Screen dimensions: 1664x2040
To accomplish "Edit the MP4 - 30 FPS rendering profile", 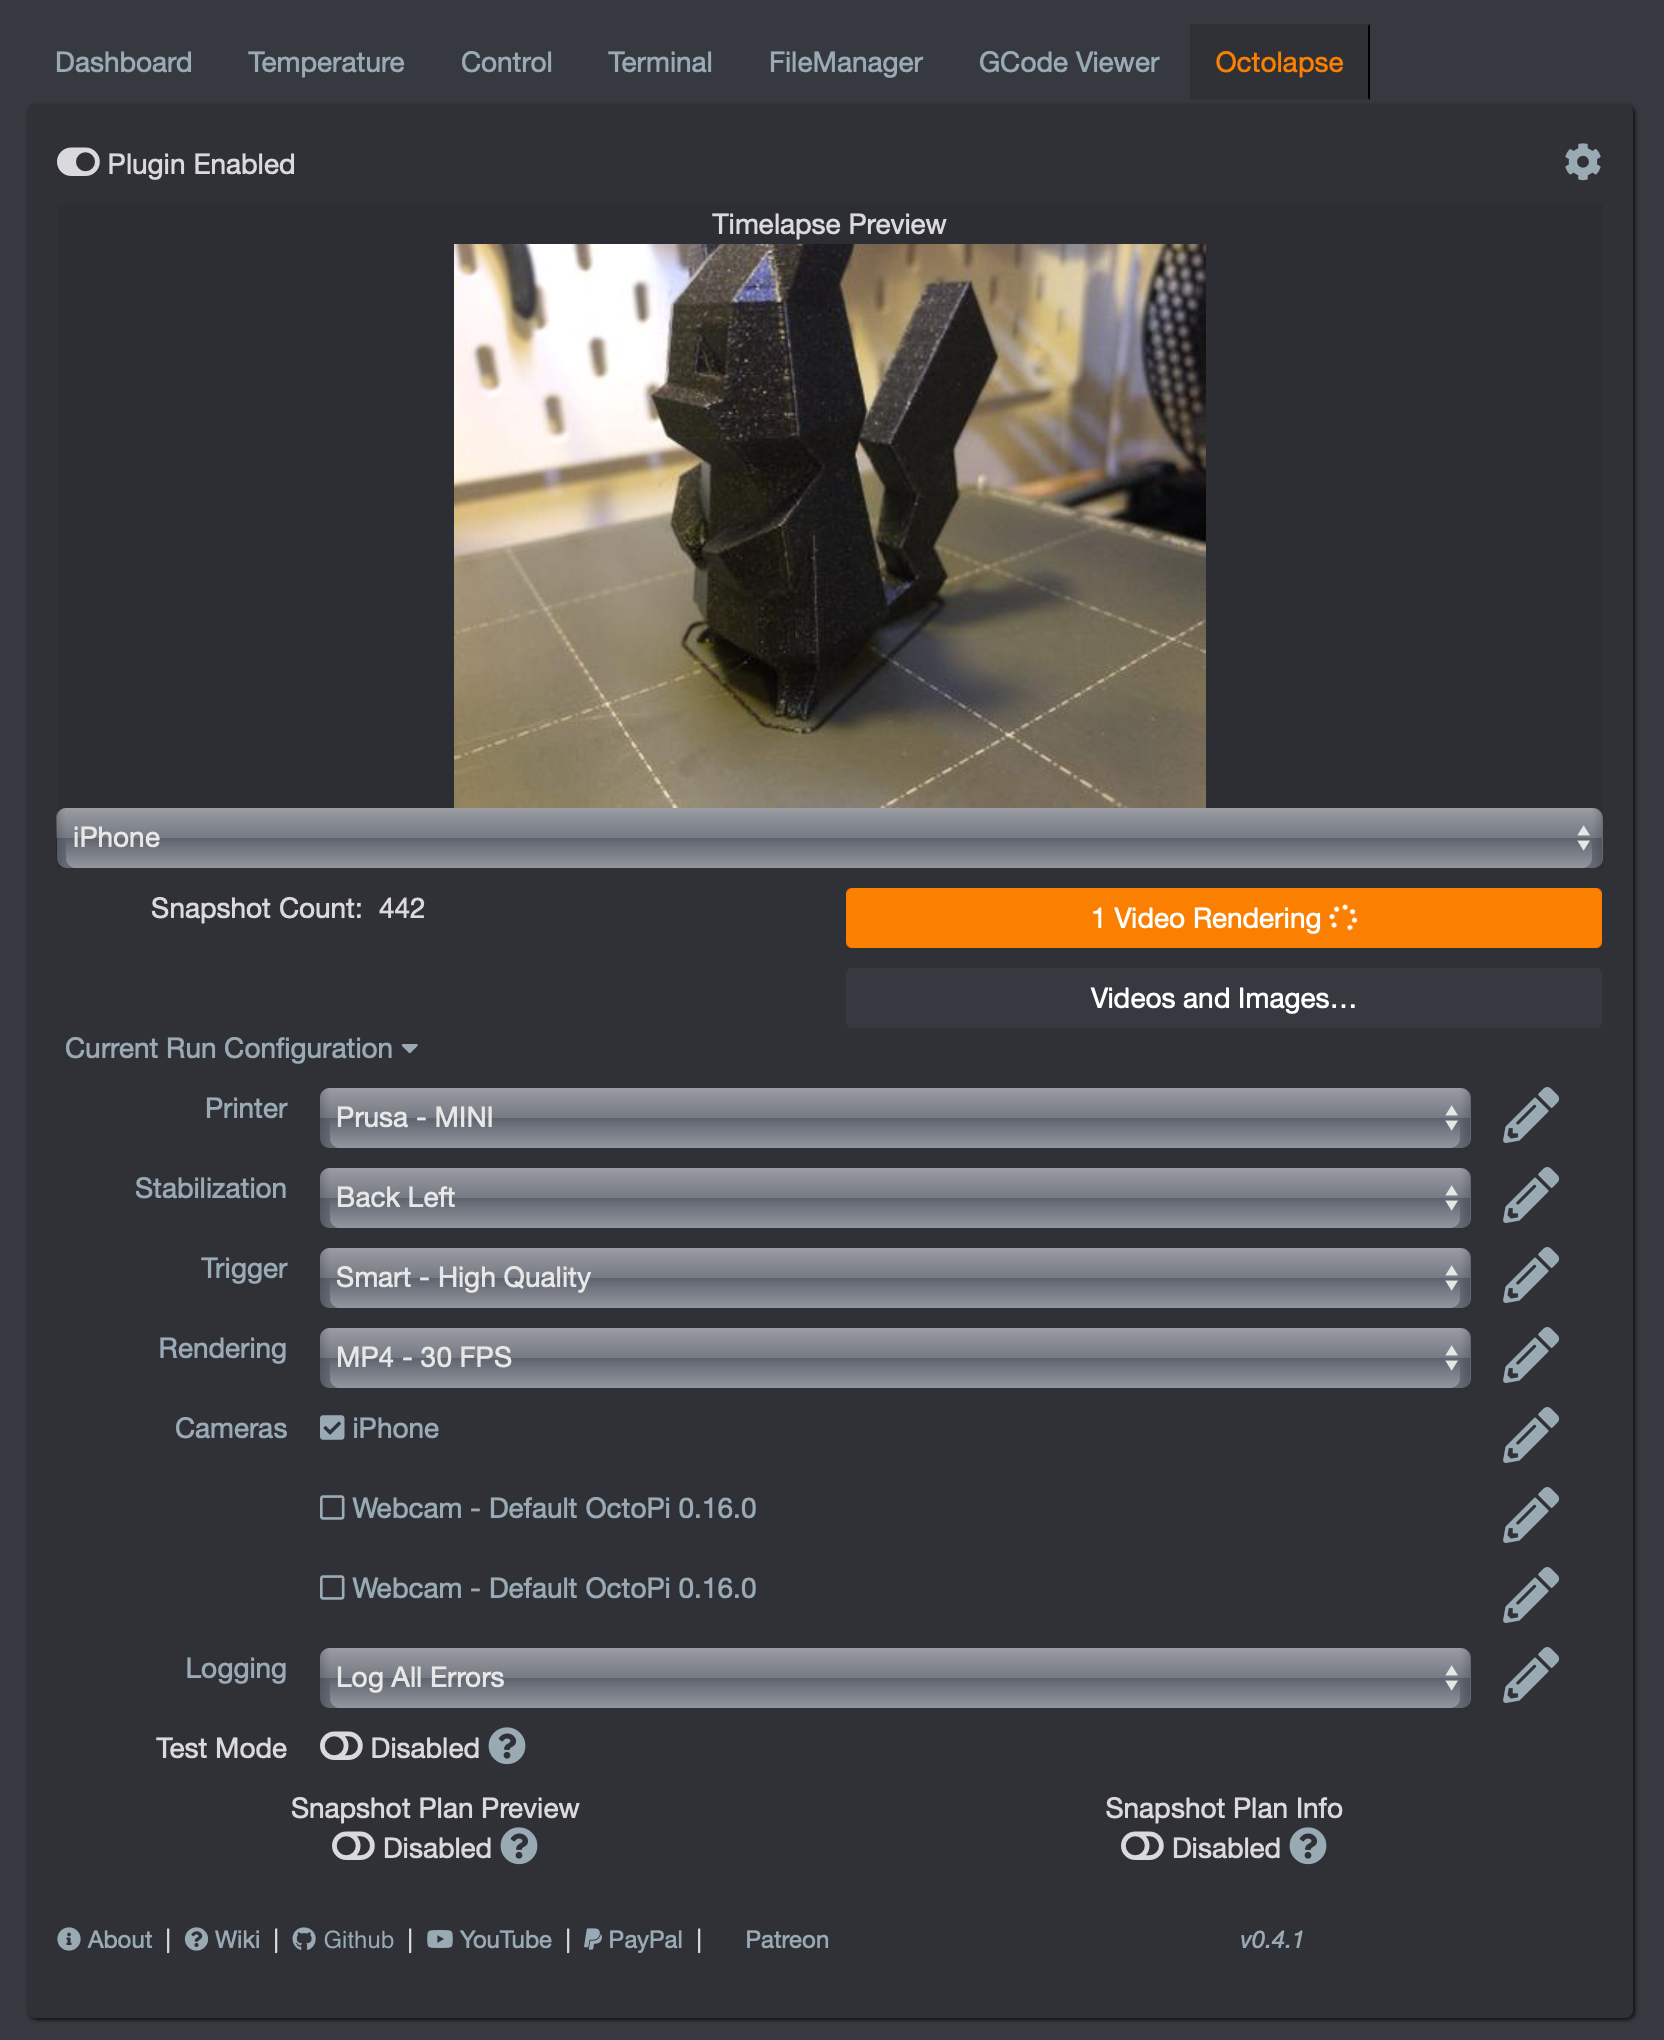I will (1530, 1356).
